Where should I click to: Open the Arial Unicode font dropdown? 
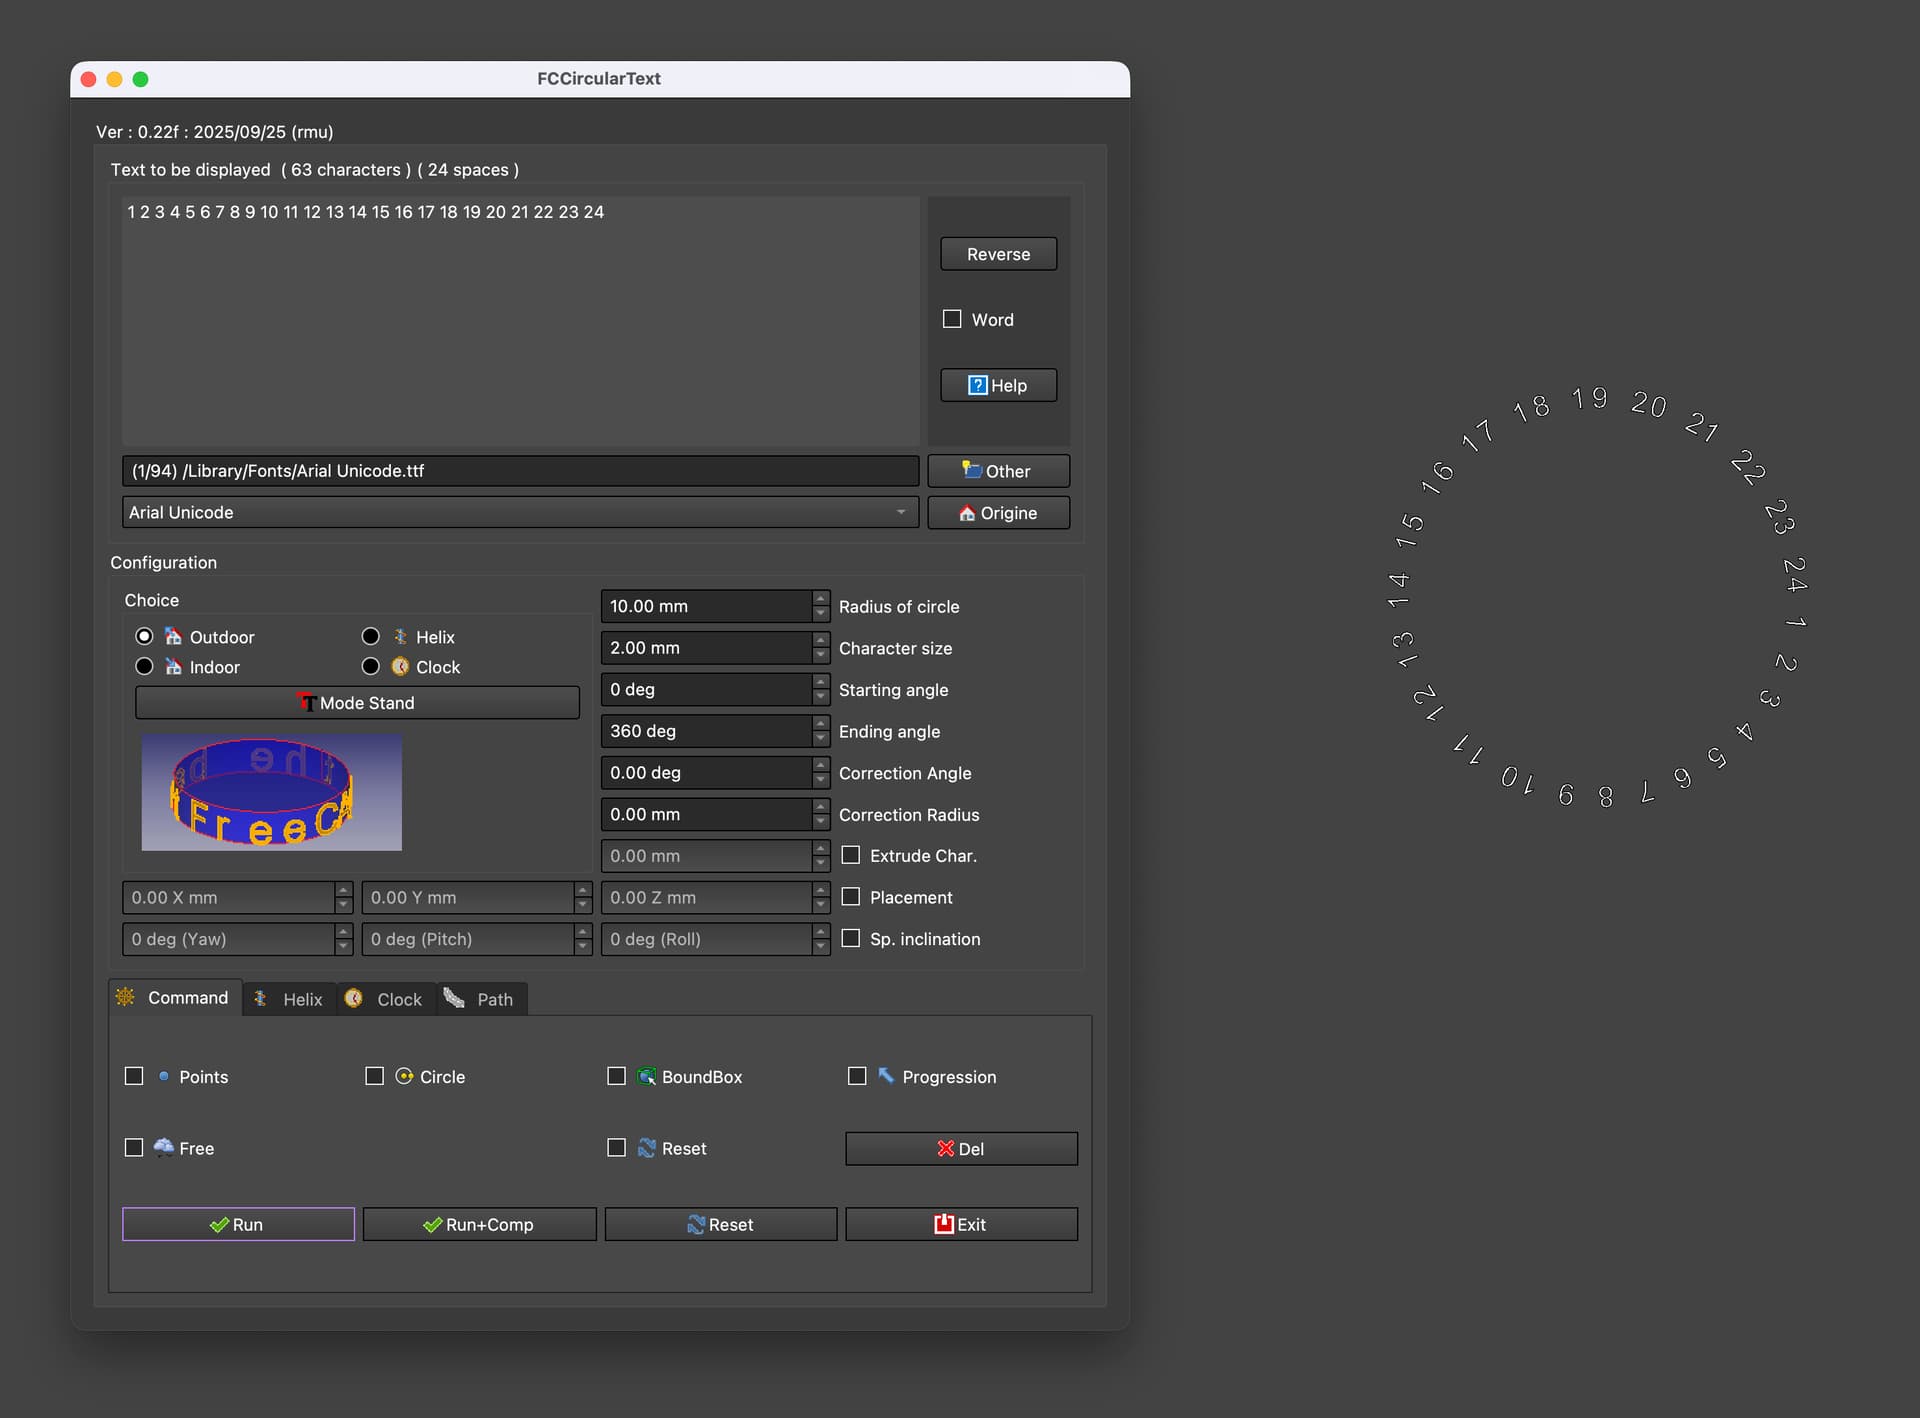[519, 512]
